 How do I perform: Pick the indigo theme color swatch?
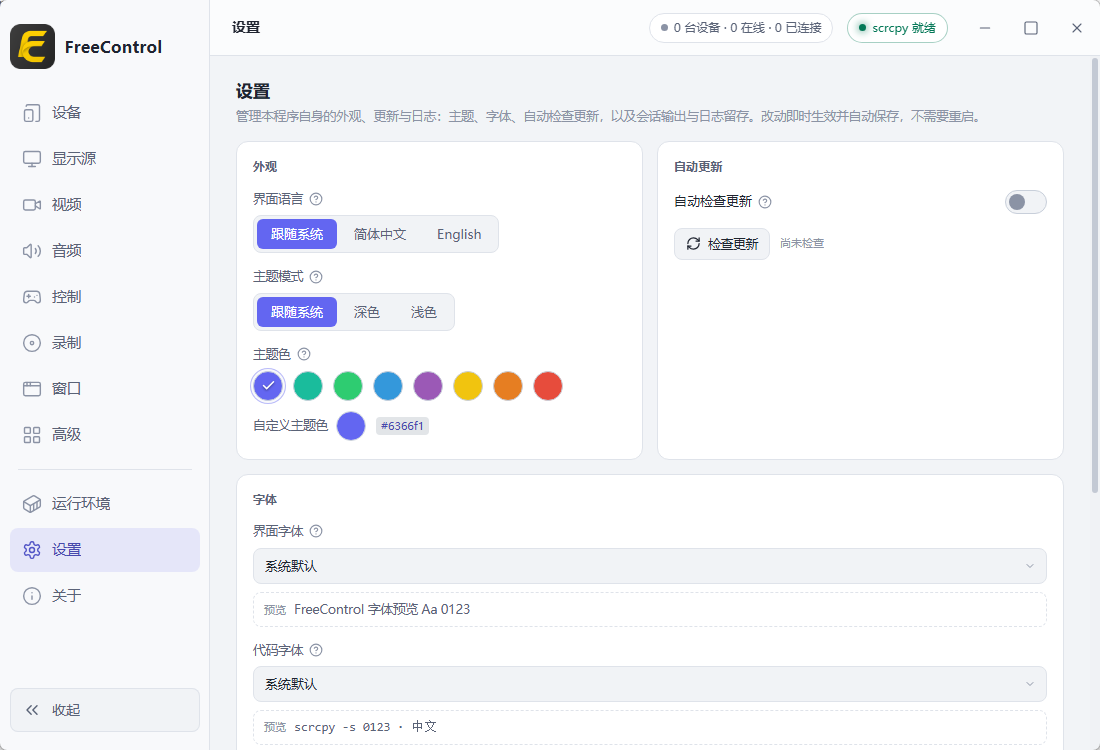(x=268, y=386)
